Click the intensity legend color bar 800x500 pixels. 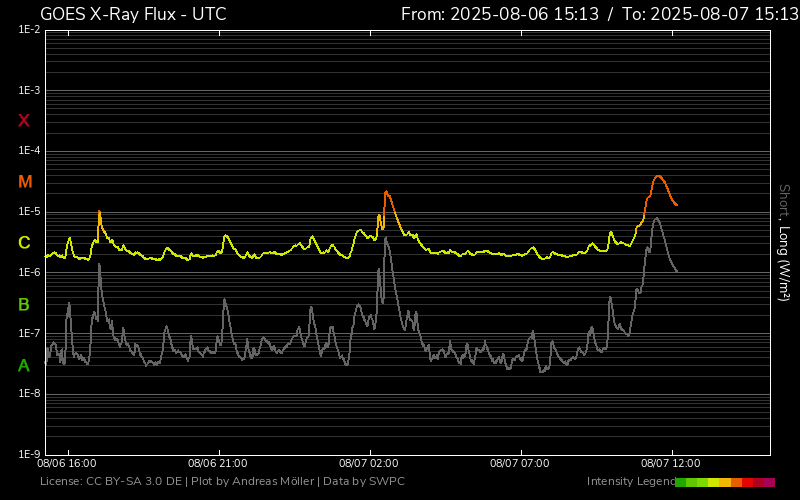pyautogui.click(x=724, y=482)
